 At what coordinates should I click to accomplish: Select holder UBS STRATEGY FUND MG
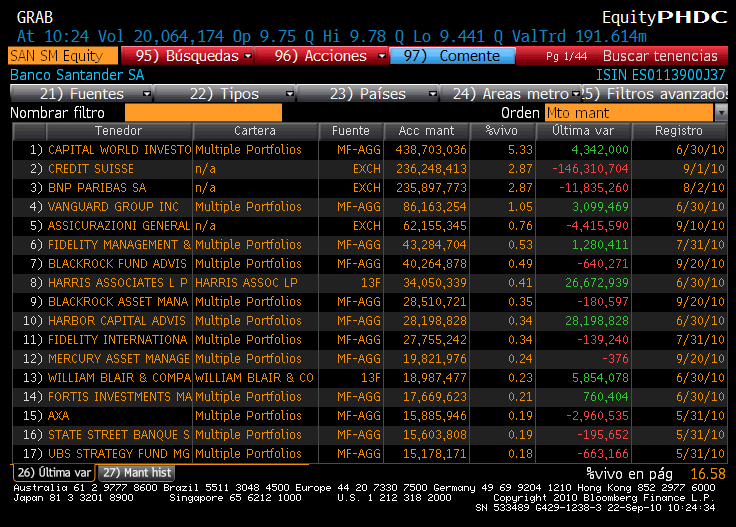pos(119,454)
